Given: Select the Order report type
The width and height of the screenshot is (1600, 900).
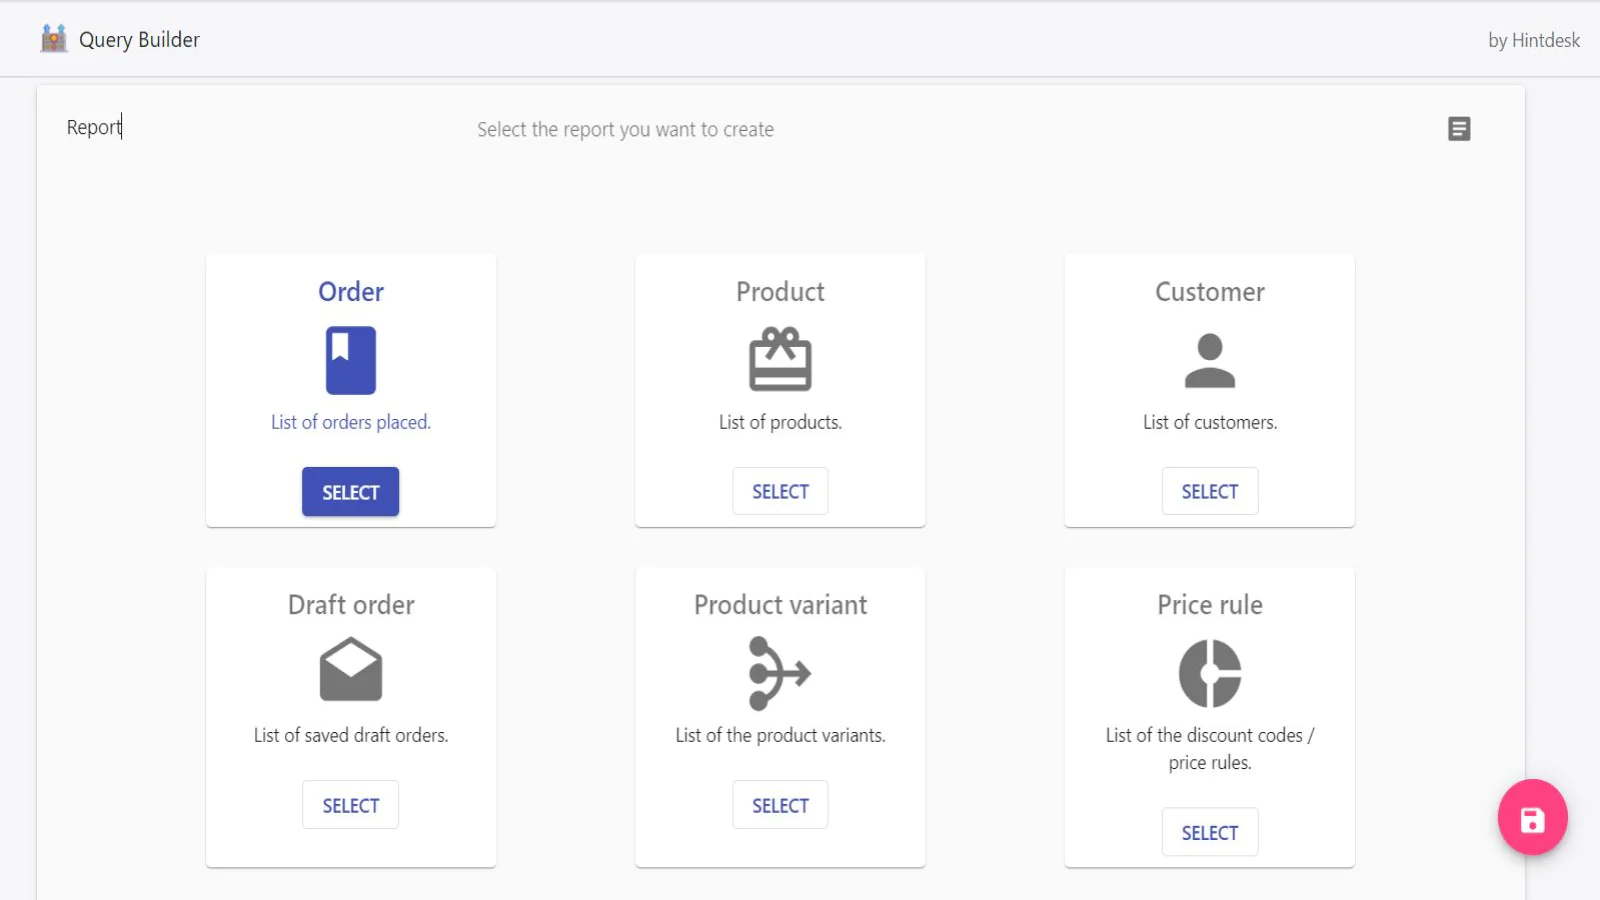Looking at the screenshot, I should click(350, 491).
